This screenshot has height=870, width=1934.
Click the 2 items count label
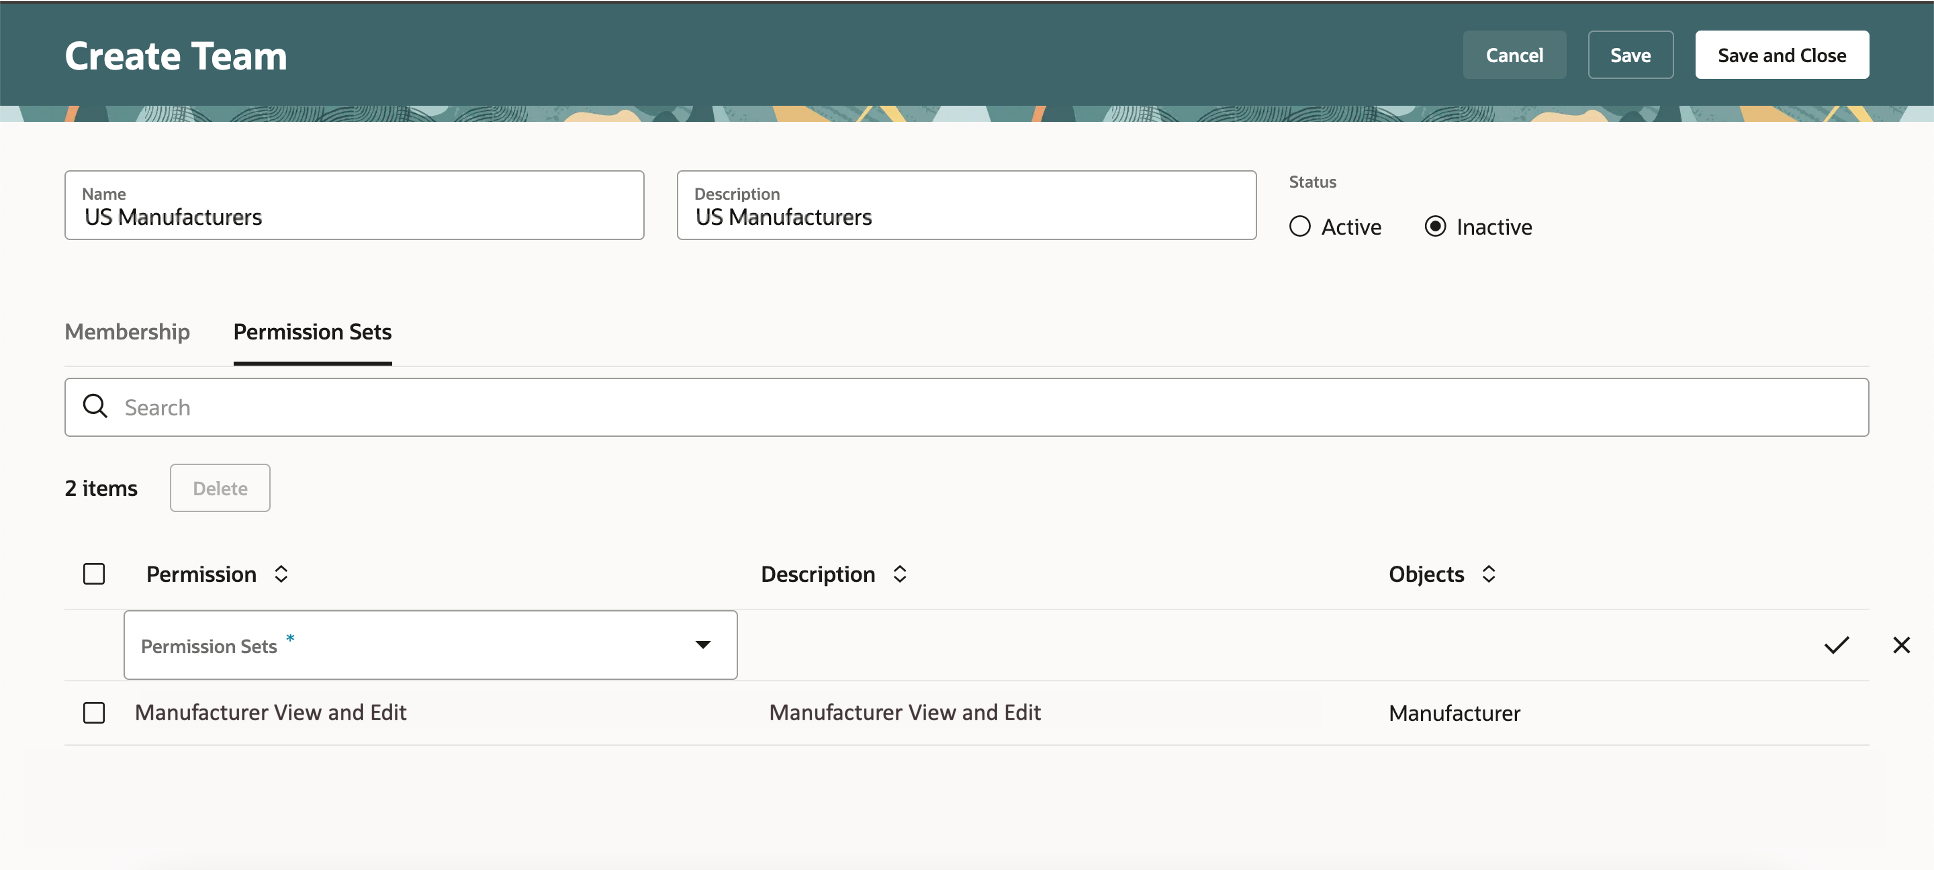coord(101,488)
